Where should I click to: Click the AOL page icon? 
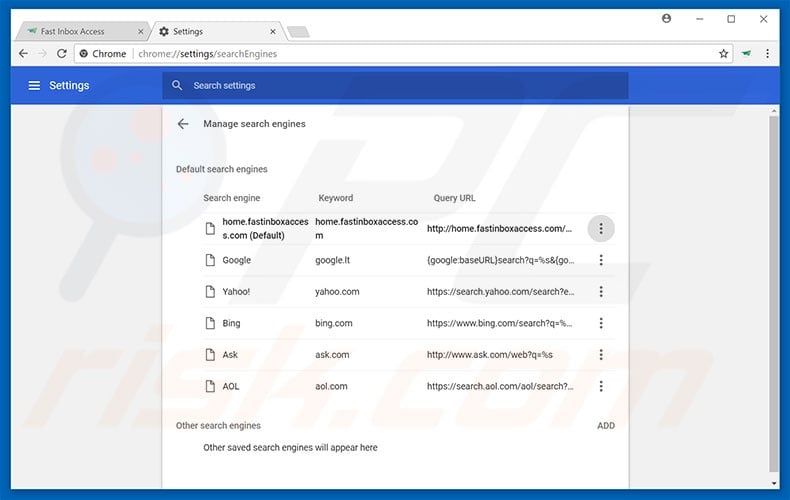tap(210, 386)
